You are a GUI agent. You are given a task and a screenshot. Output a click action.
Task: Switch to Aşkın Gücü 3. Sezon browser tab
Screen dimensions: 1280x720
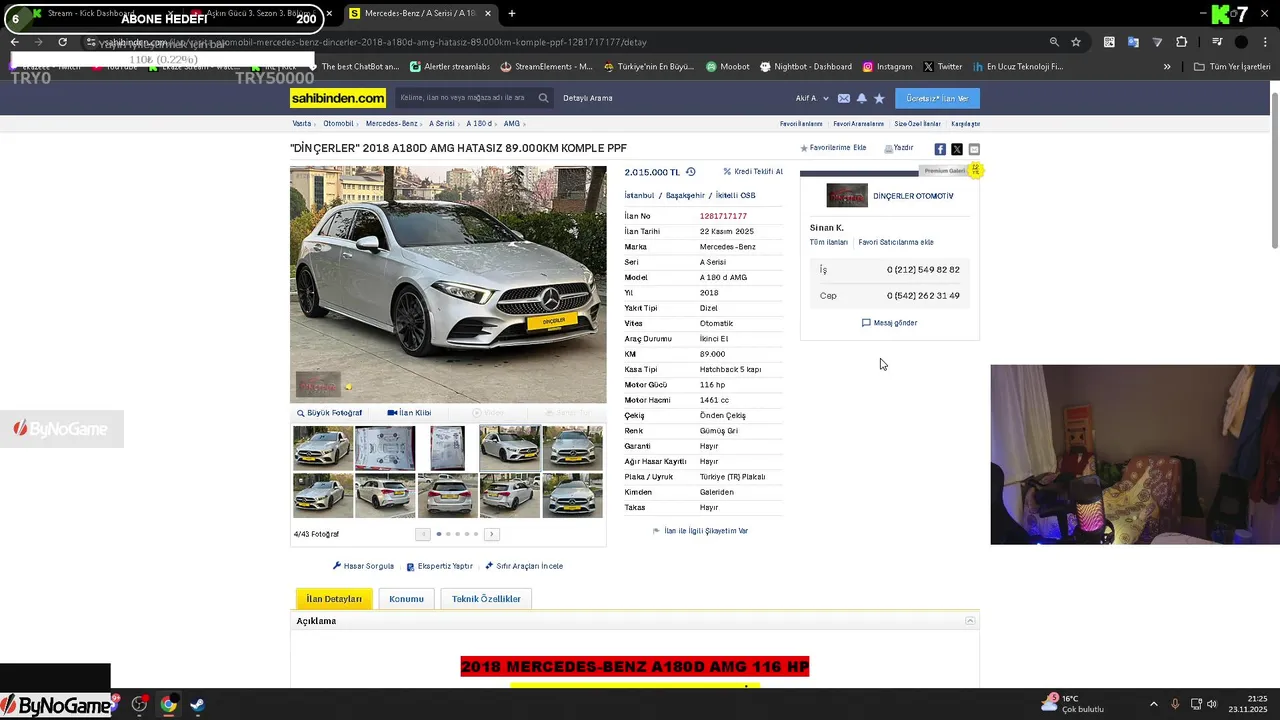pos(258,14)
